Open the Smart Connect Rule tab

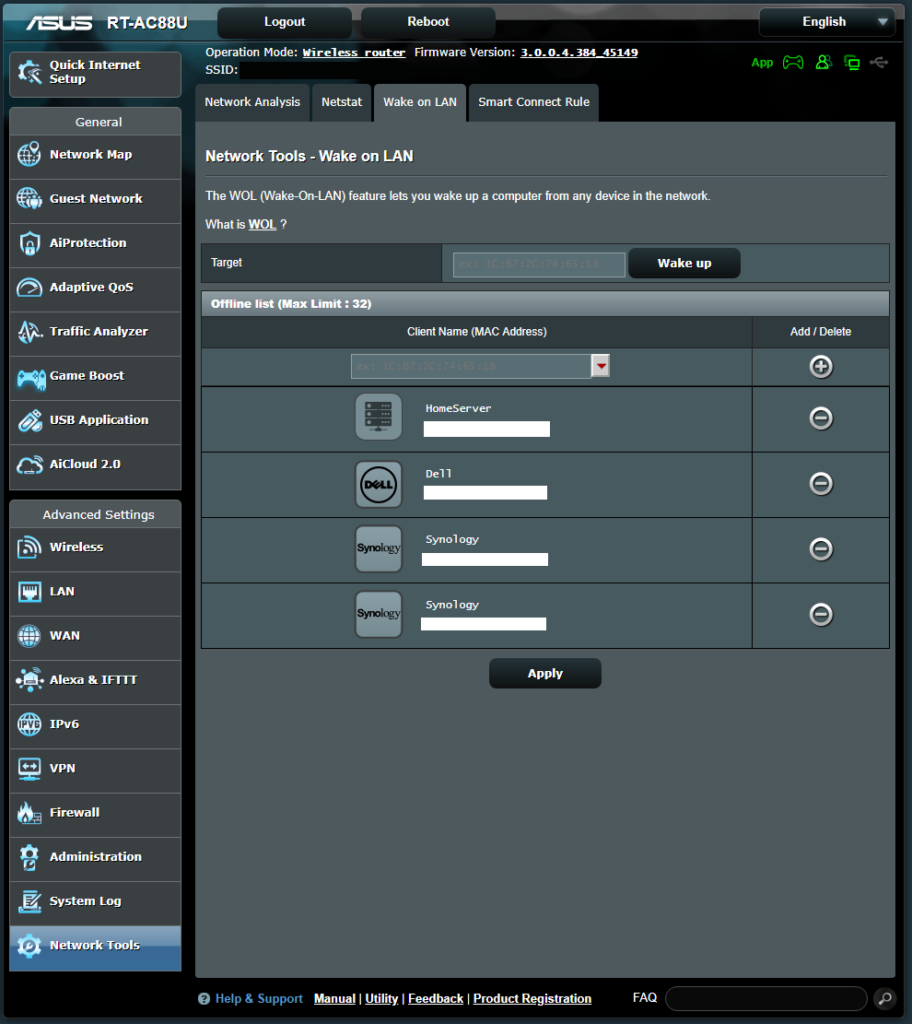click(533, 102)
